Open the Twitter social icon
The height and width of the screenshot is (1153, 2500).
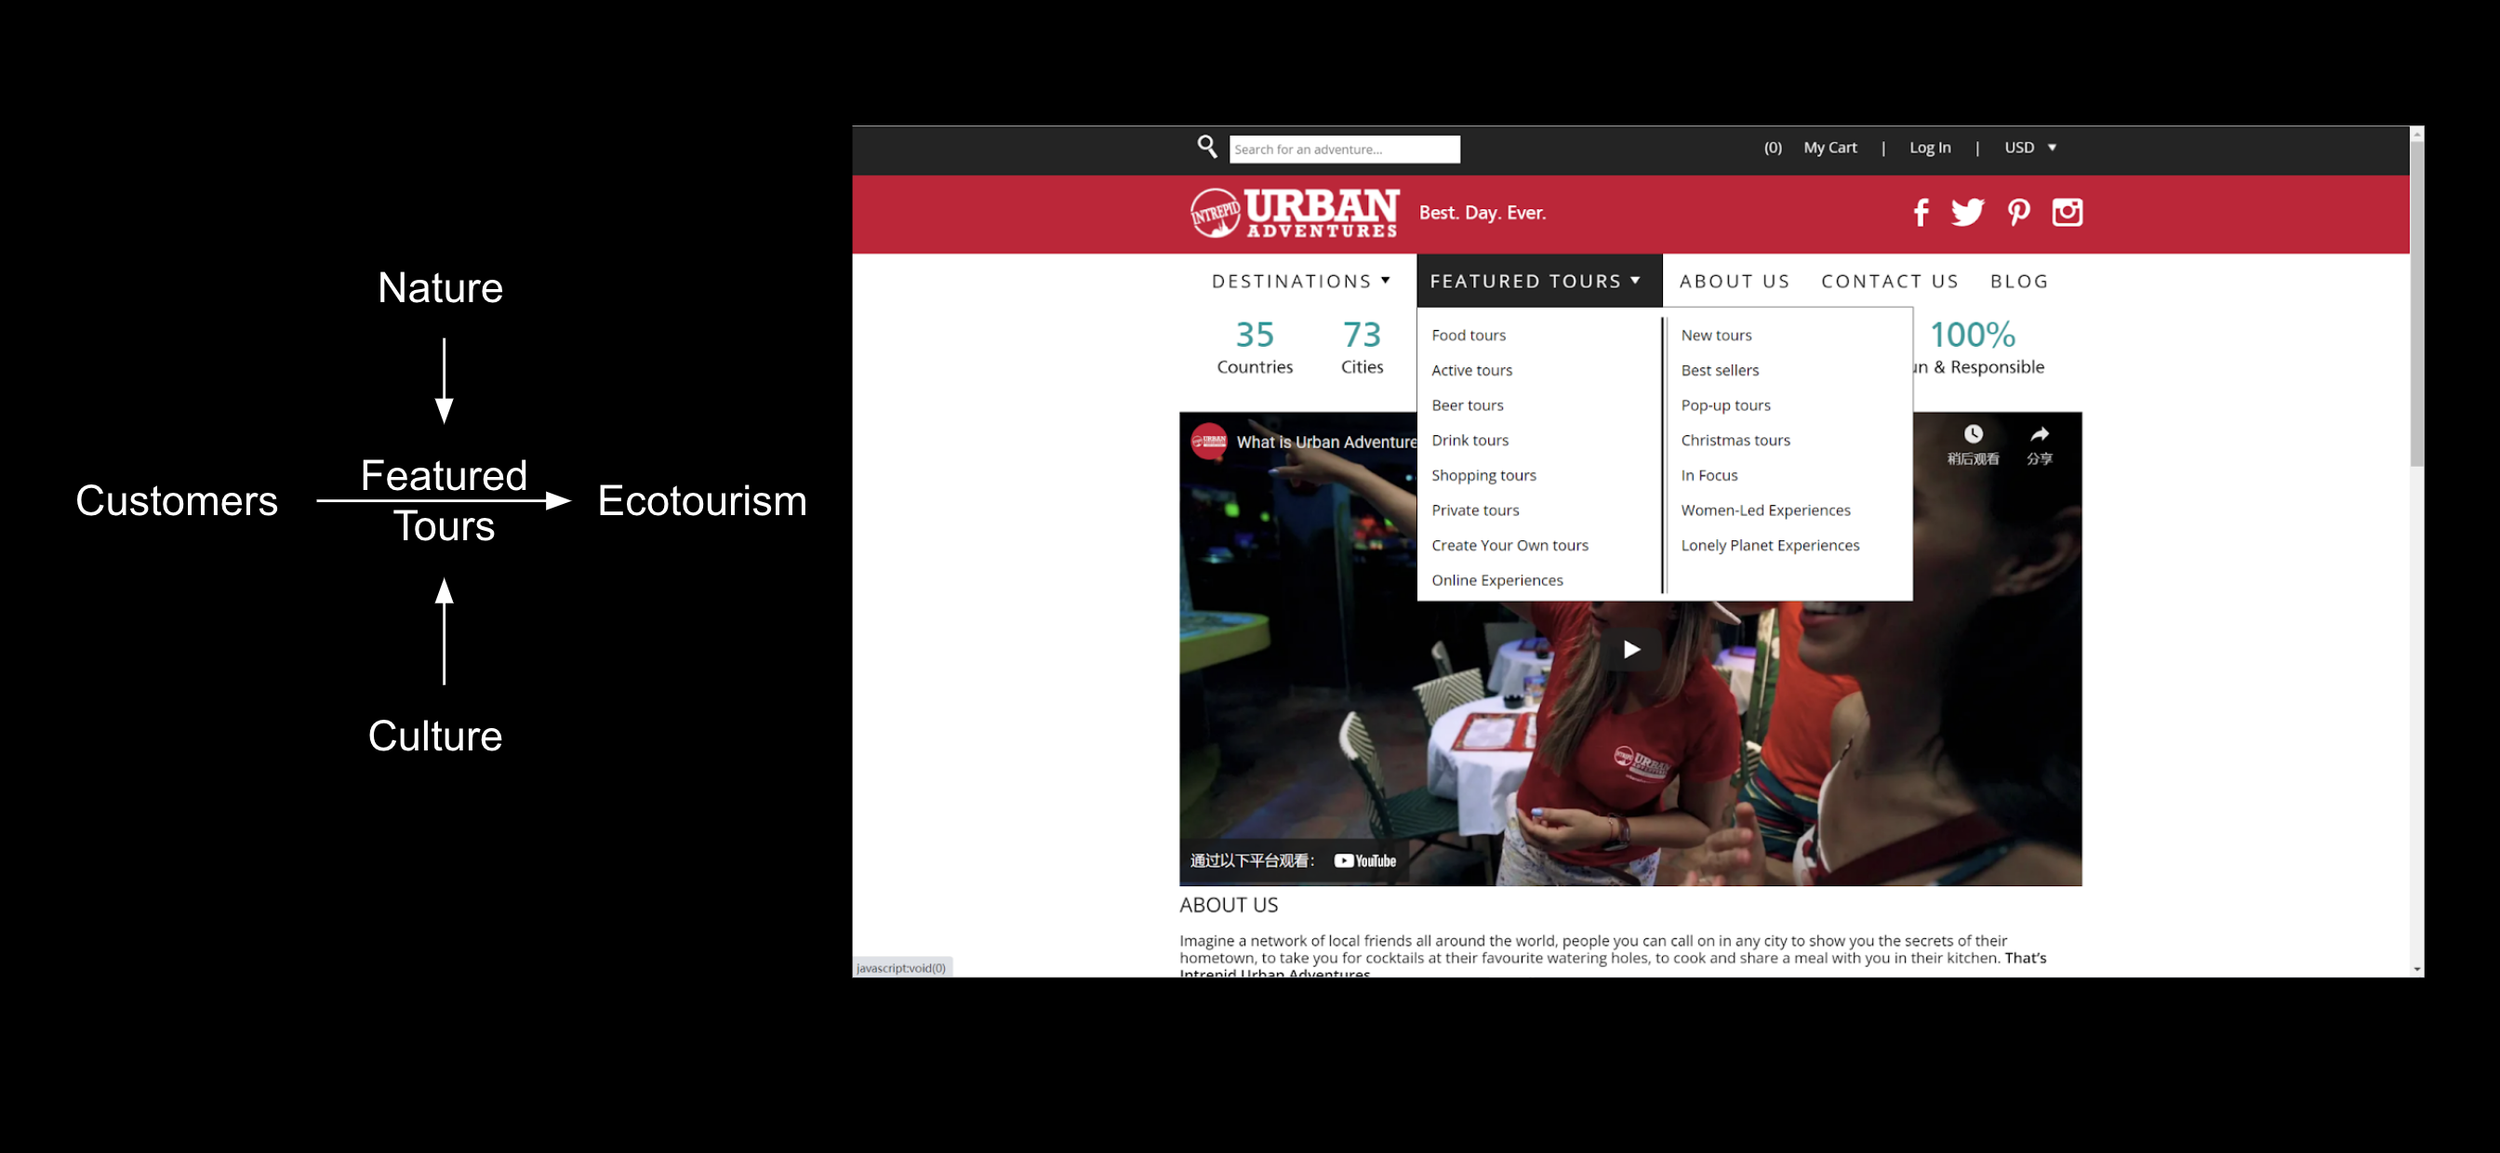coord(1967,212)
